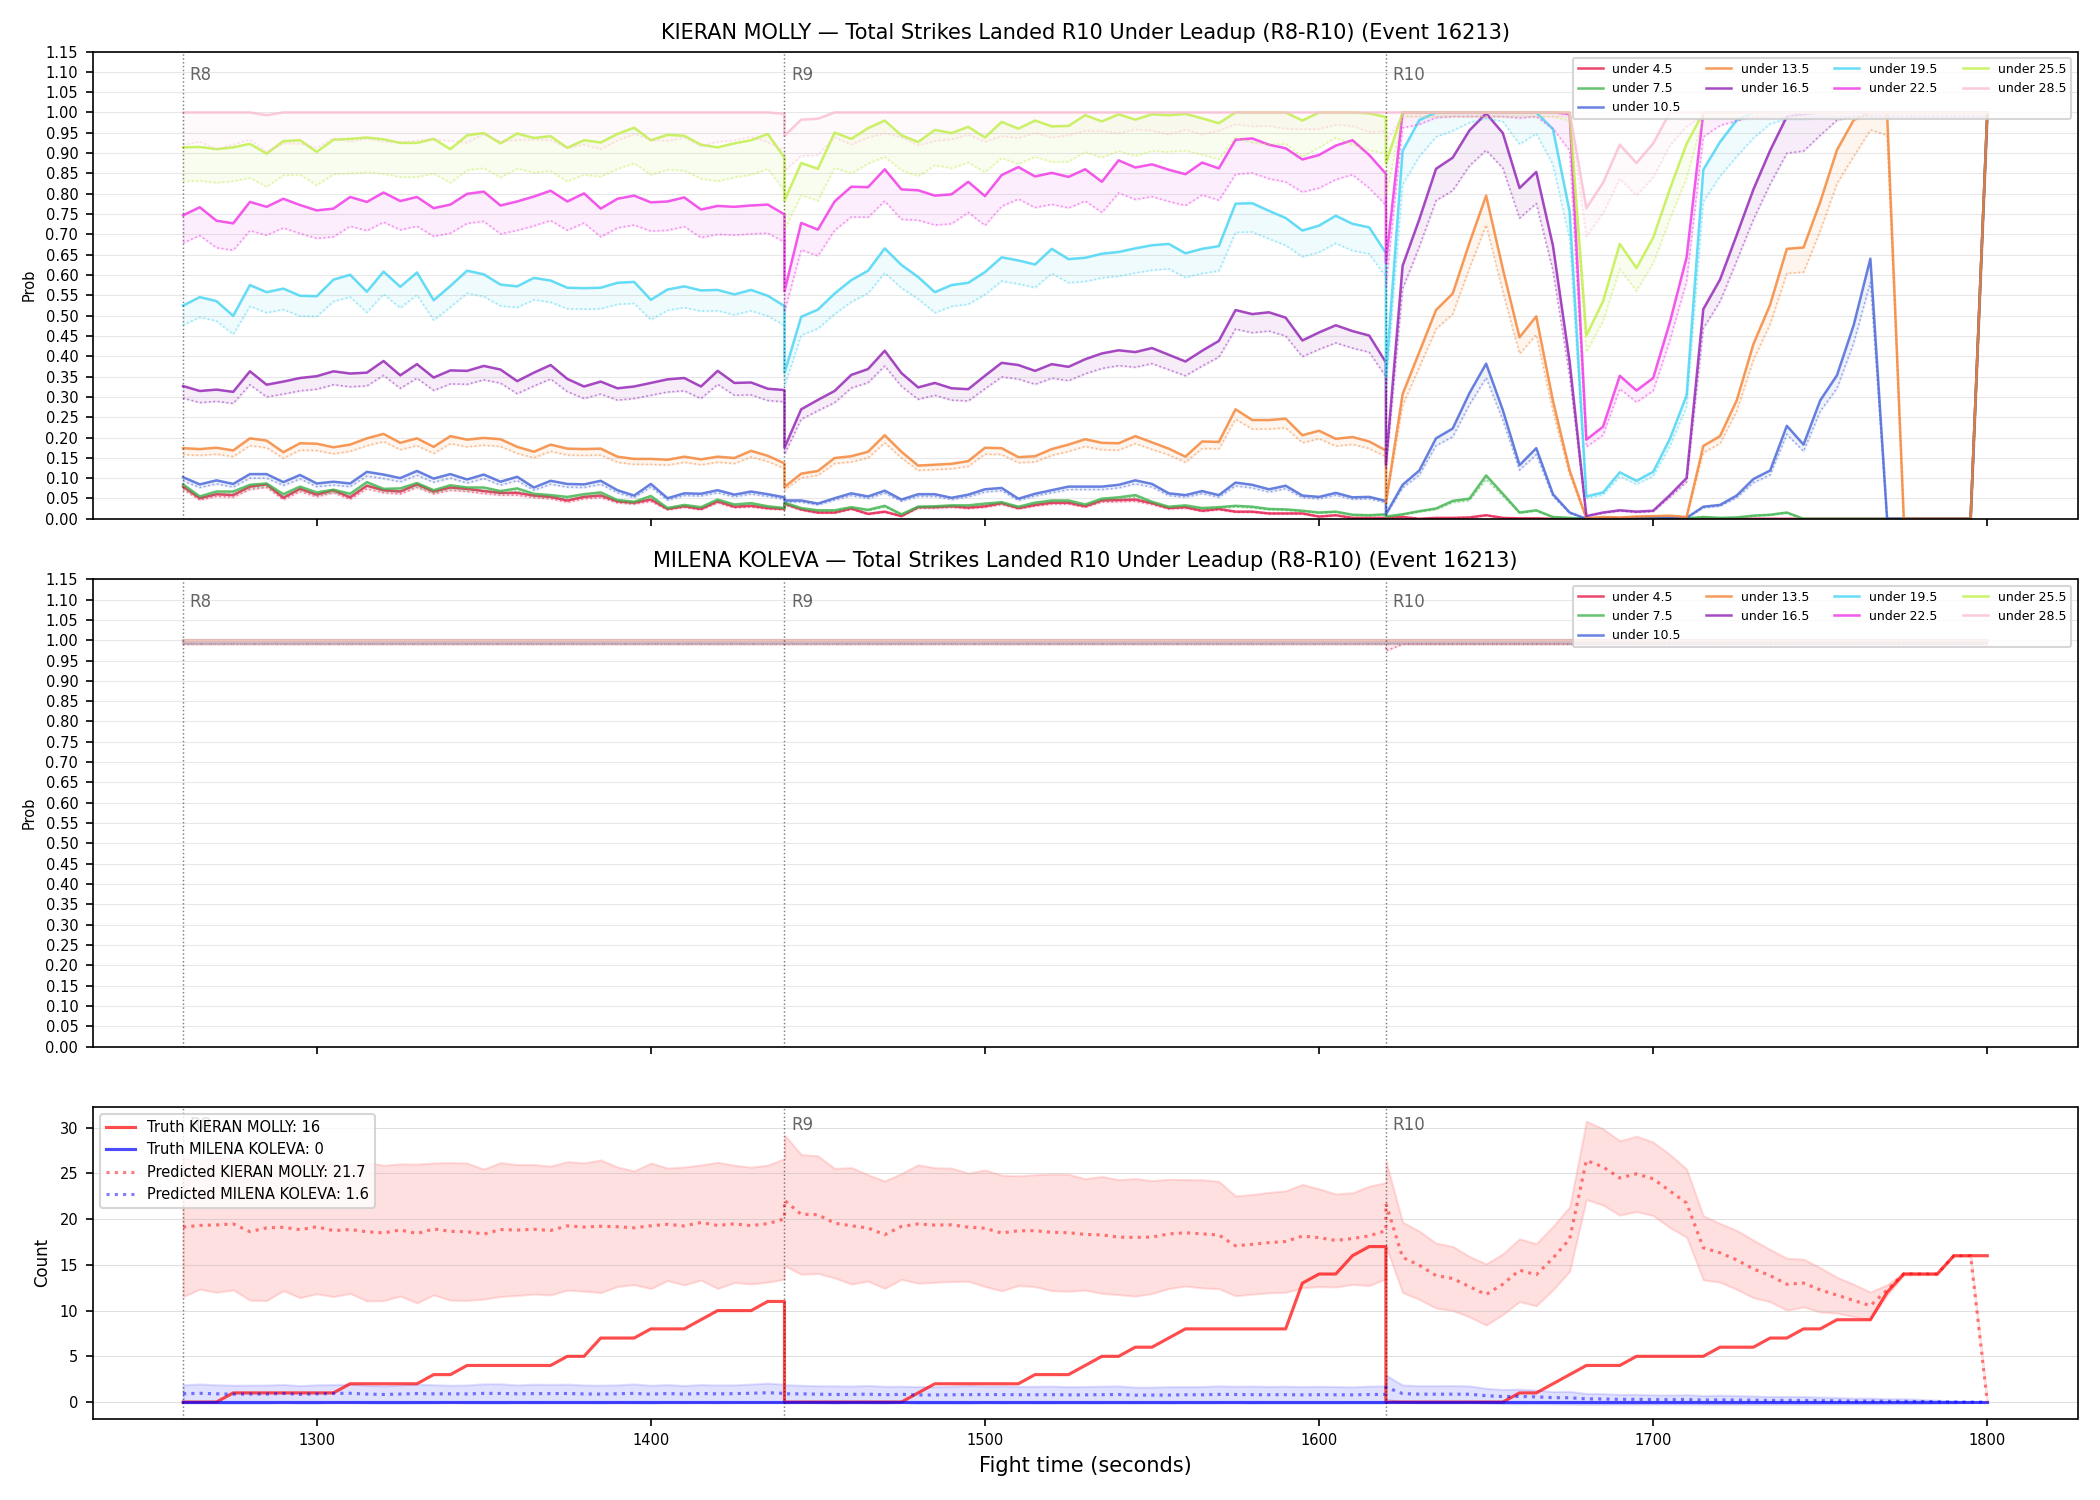The image size is (2100, 1500).
Task: Click the KIERAN MOLLY chart title
Action: (1085, 32)
